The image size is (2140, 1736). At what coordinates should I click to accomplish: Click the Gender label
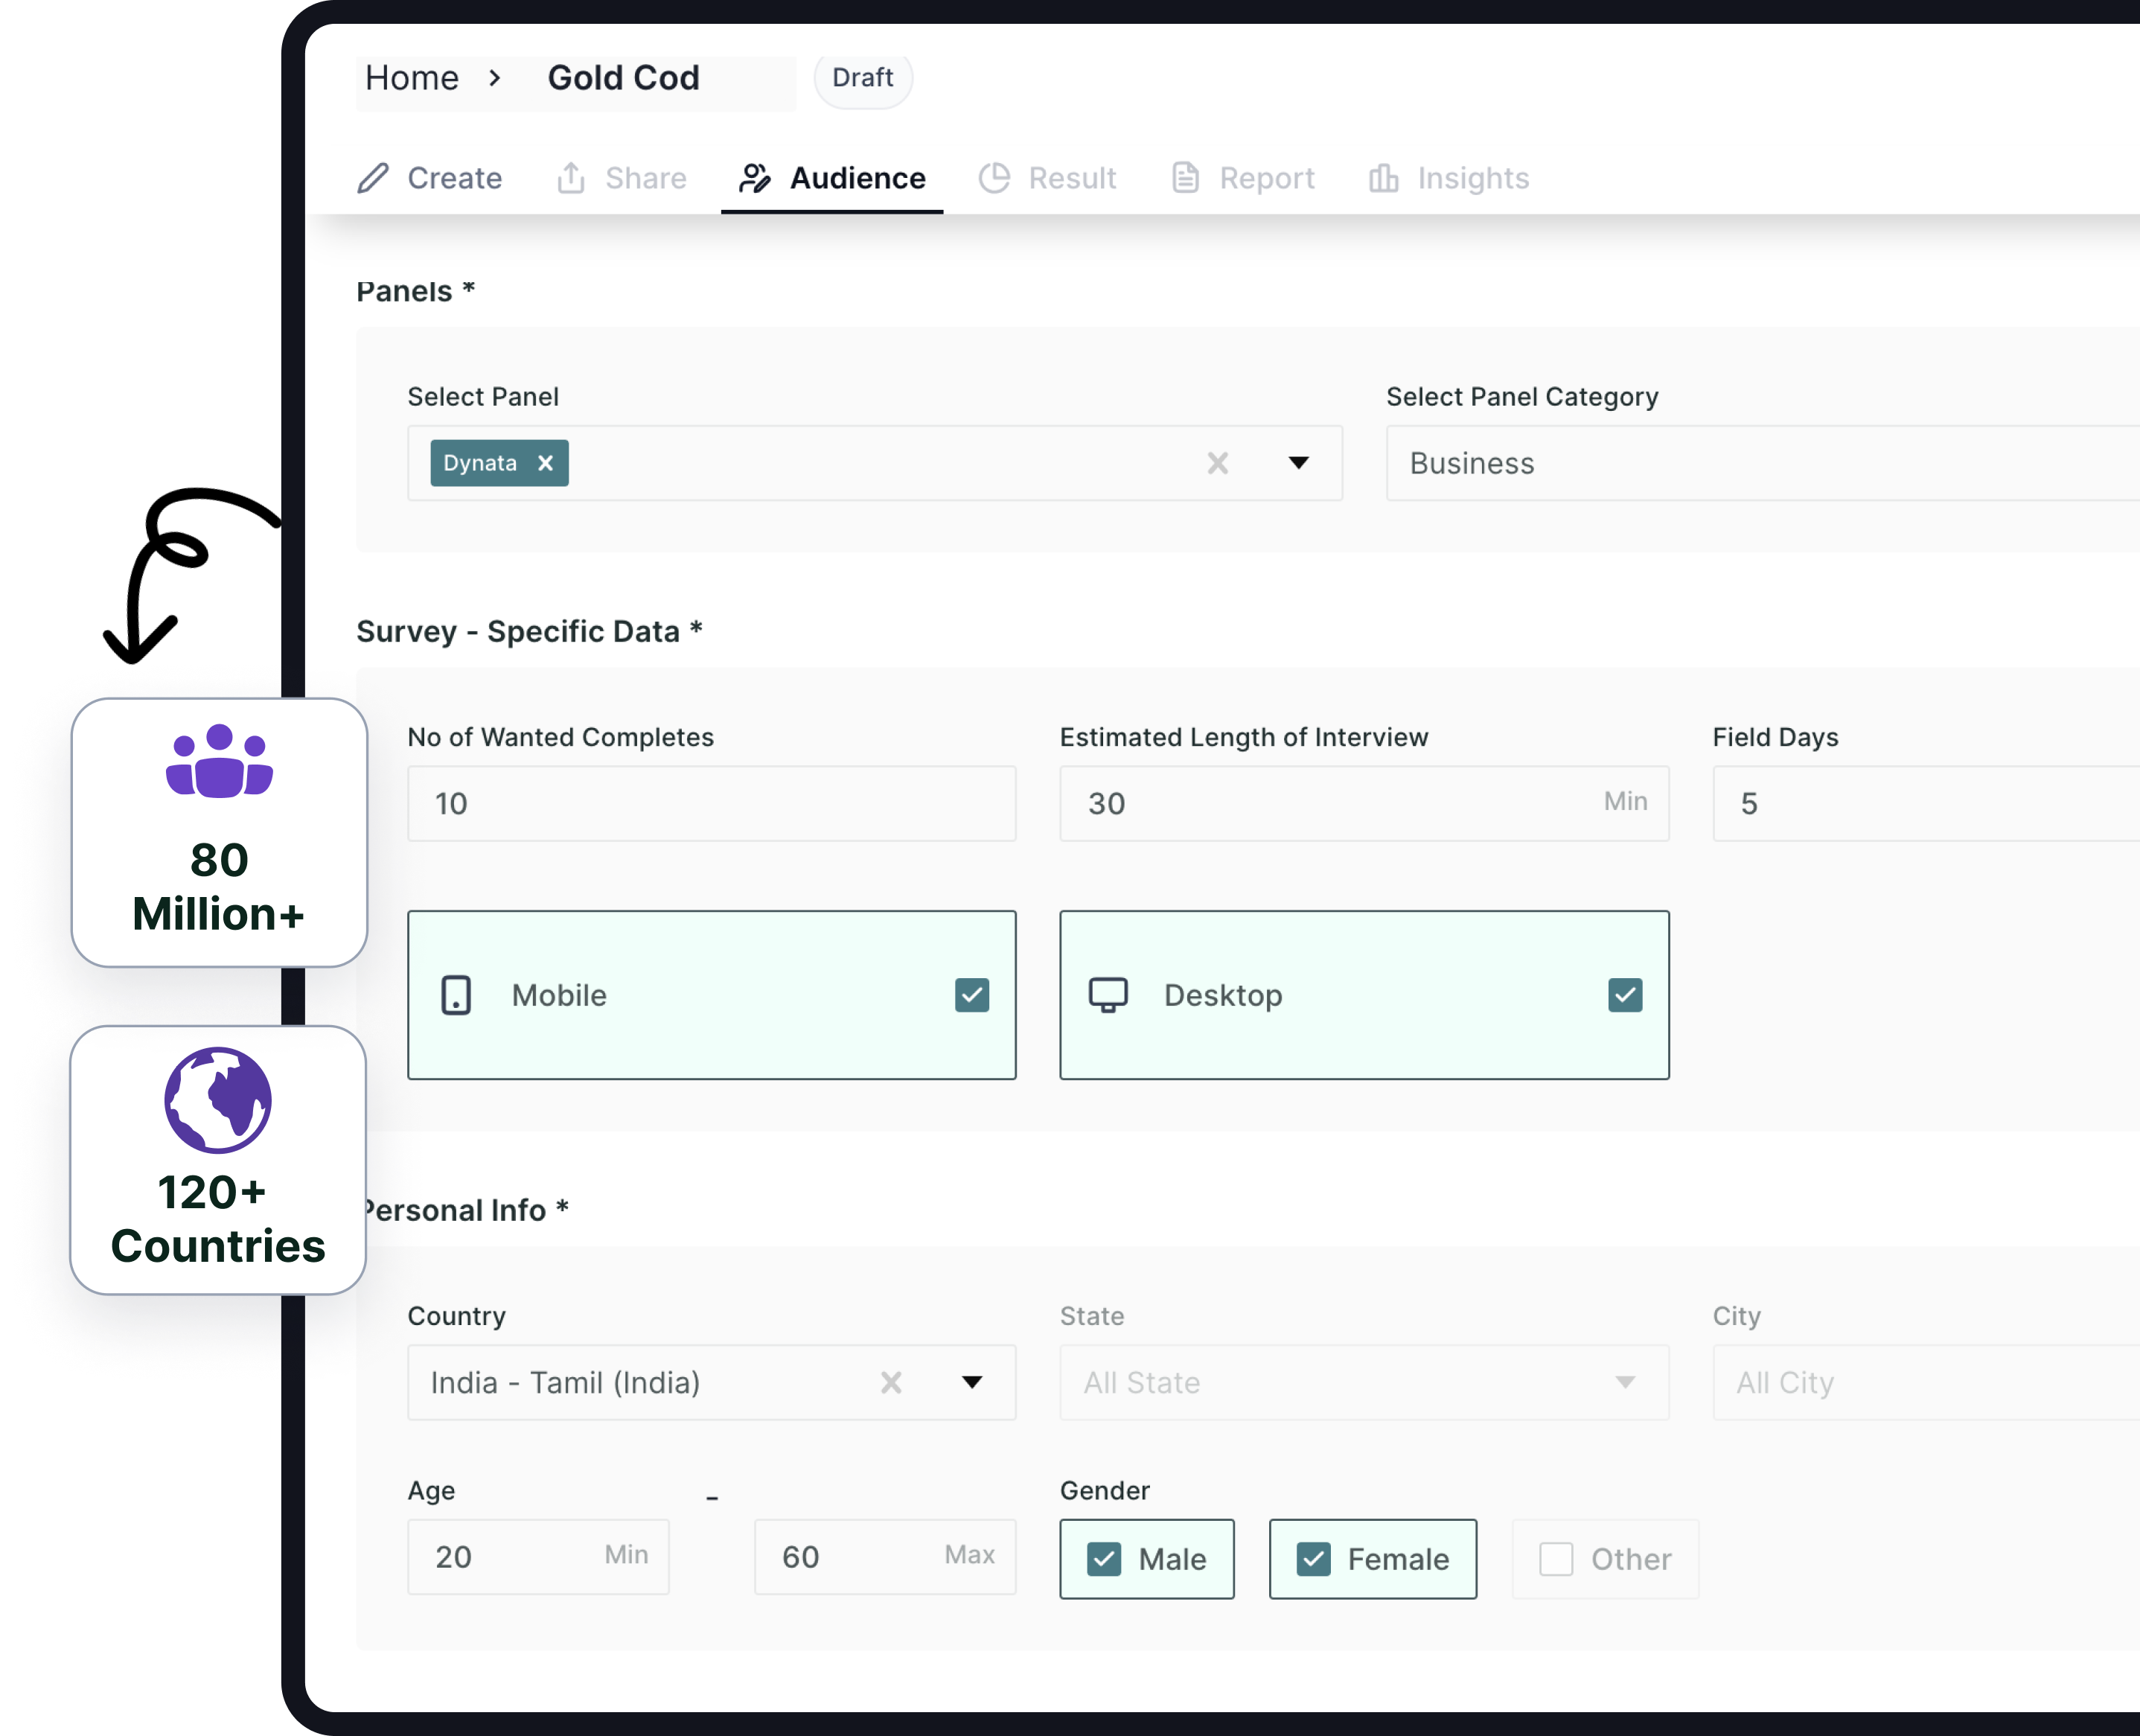coord(1105,1490)
